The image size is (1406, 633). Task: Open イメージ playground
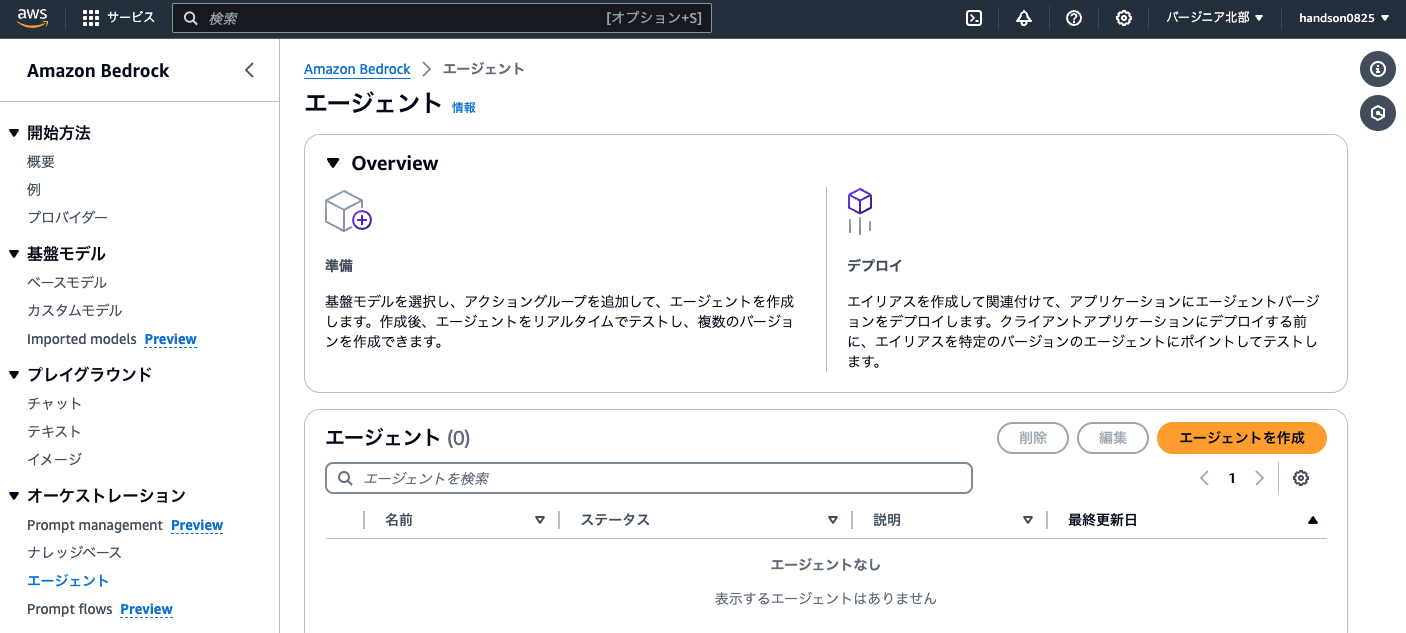54,459
